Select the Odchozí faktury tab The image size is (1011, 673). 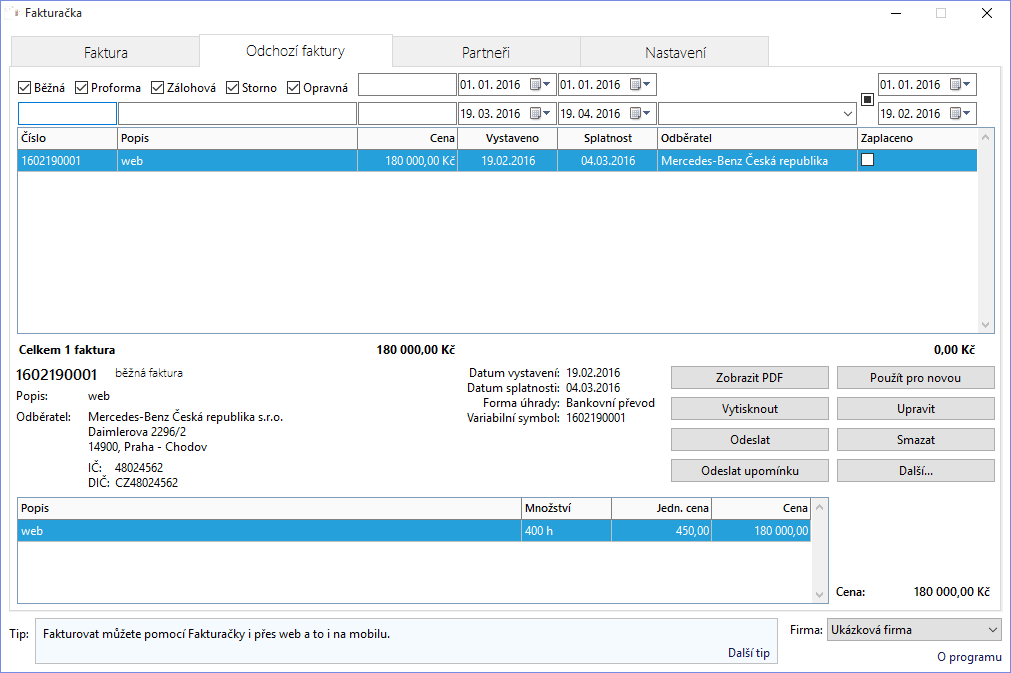click(x=296, y=51)
